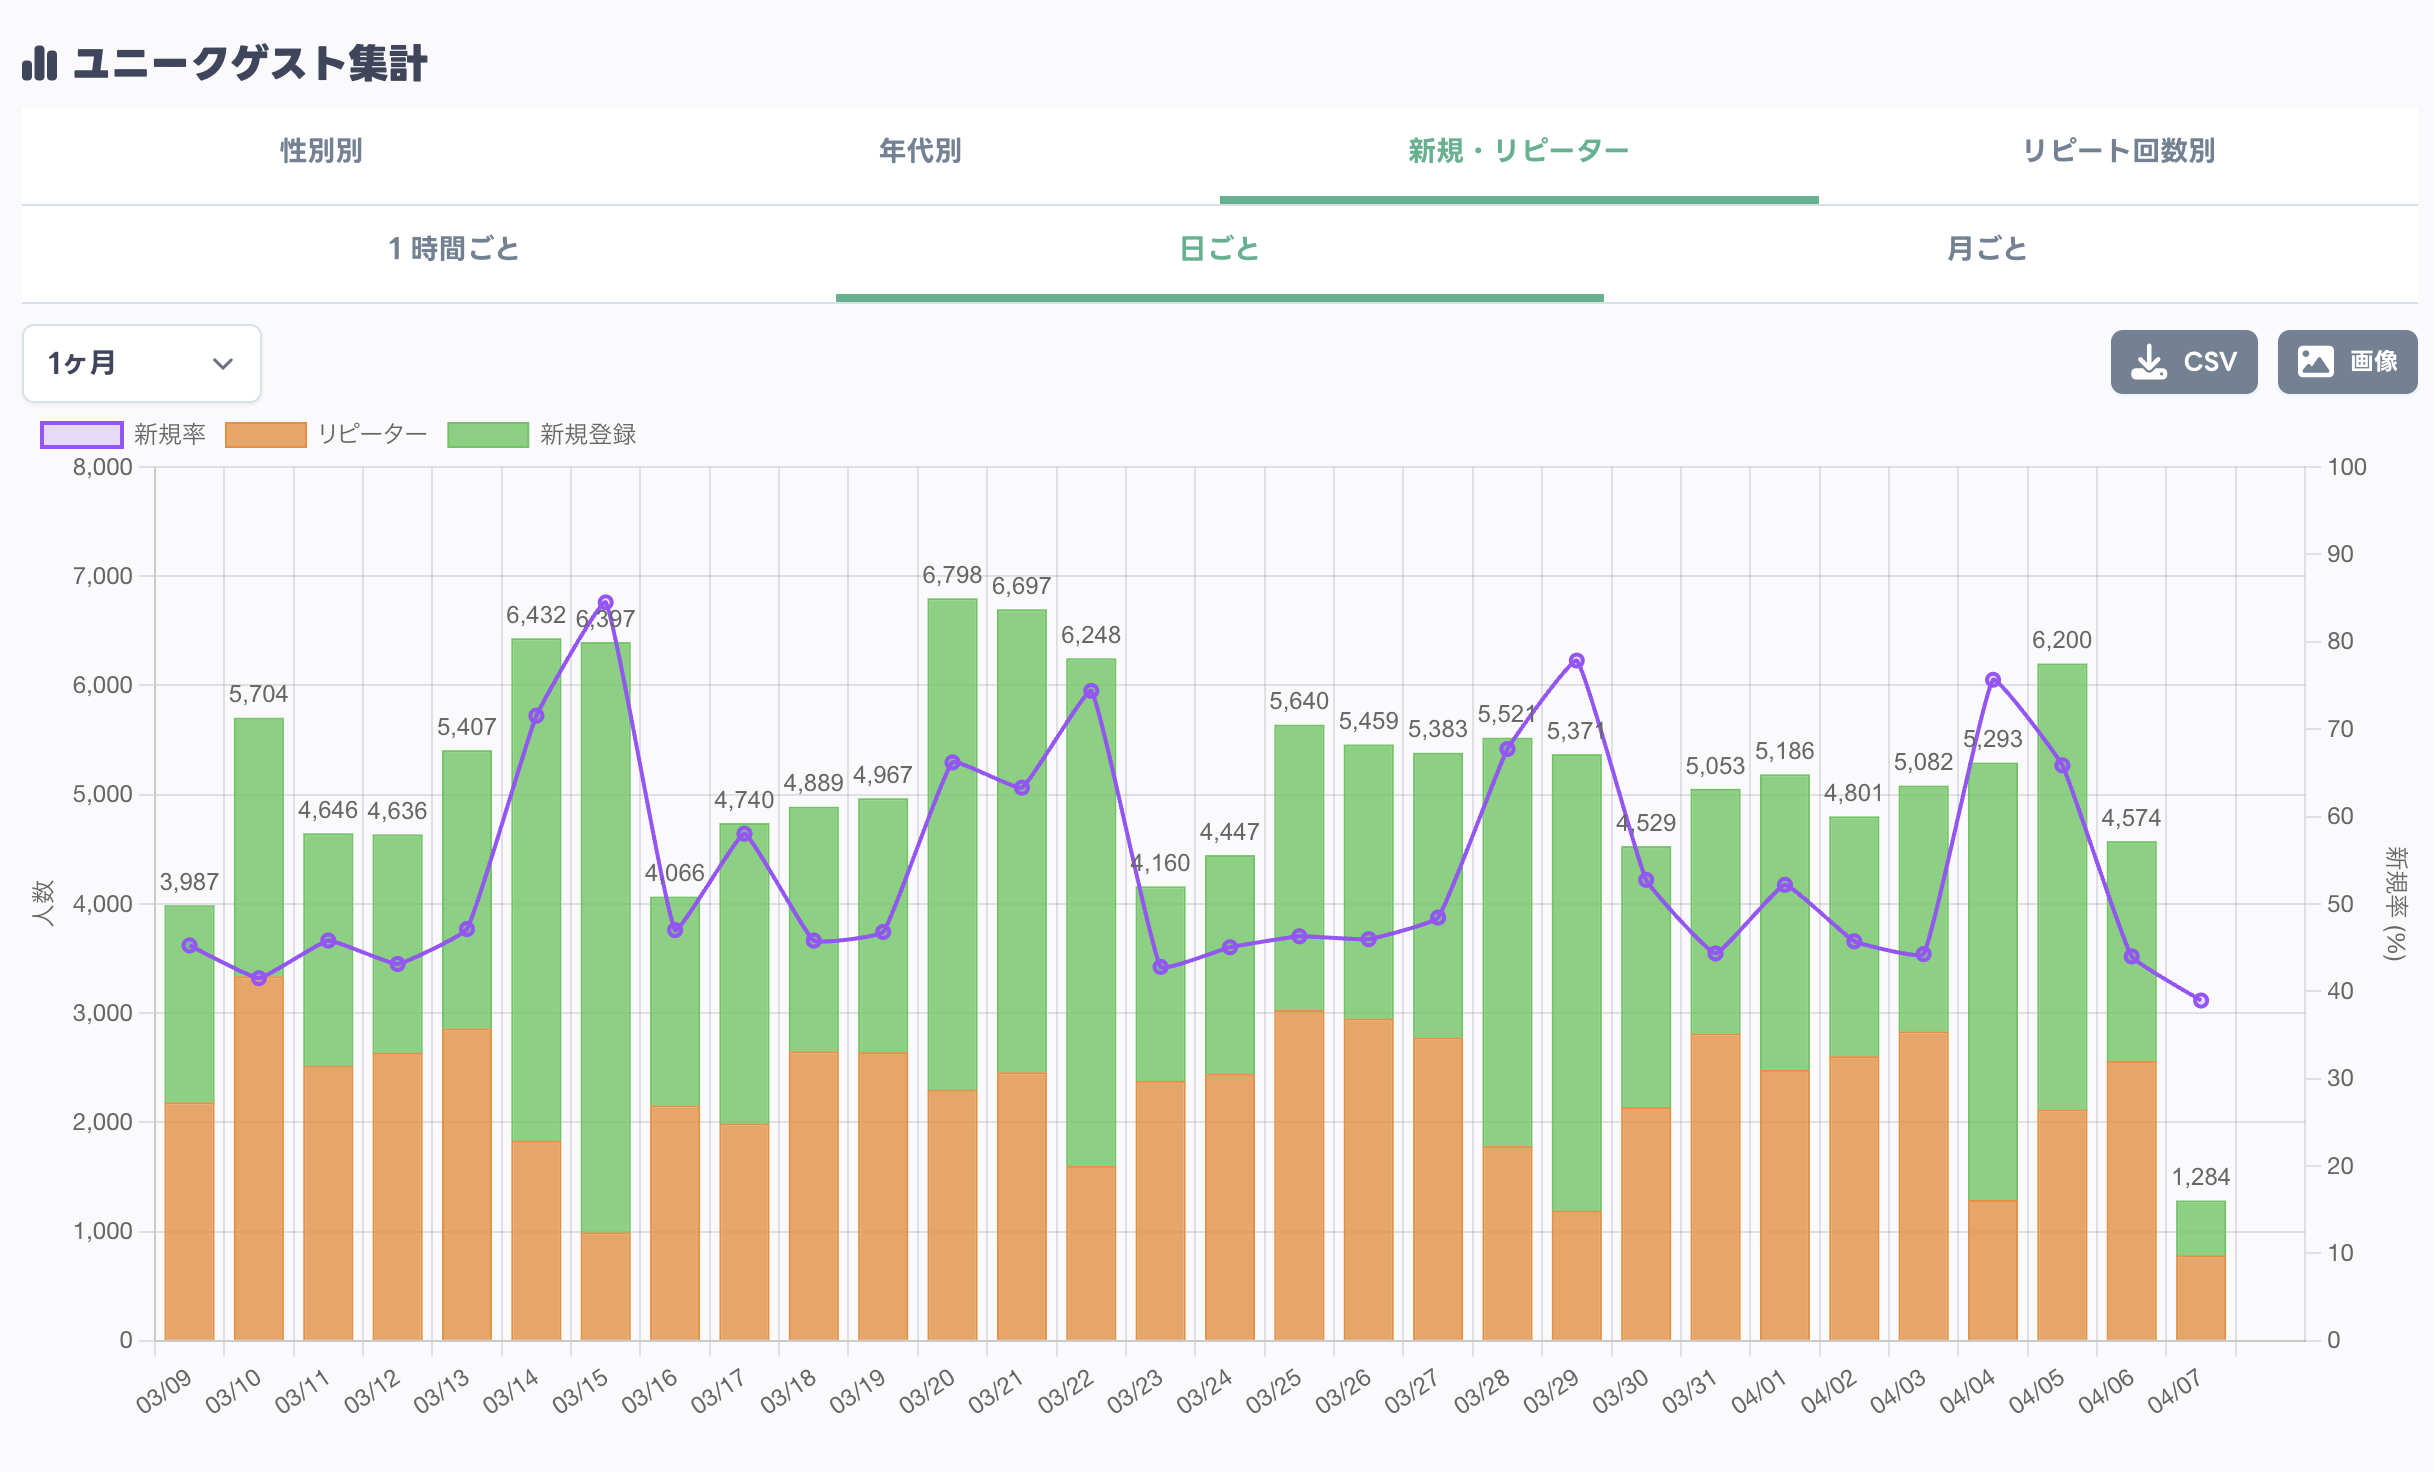
Task: Click the picture icon on the 画像 button
Action: [2315, 362]
